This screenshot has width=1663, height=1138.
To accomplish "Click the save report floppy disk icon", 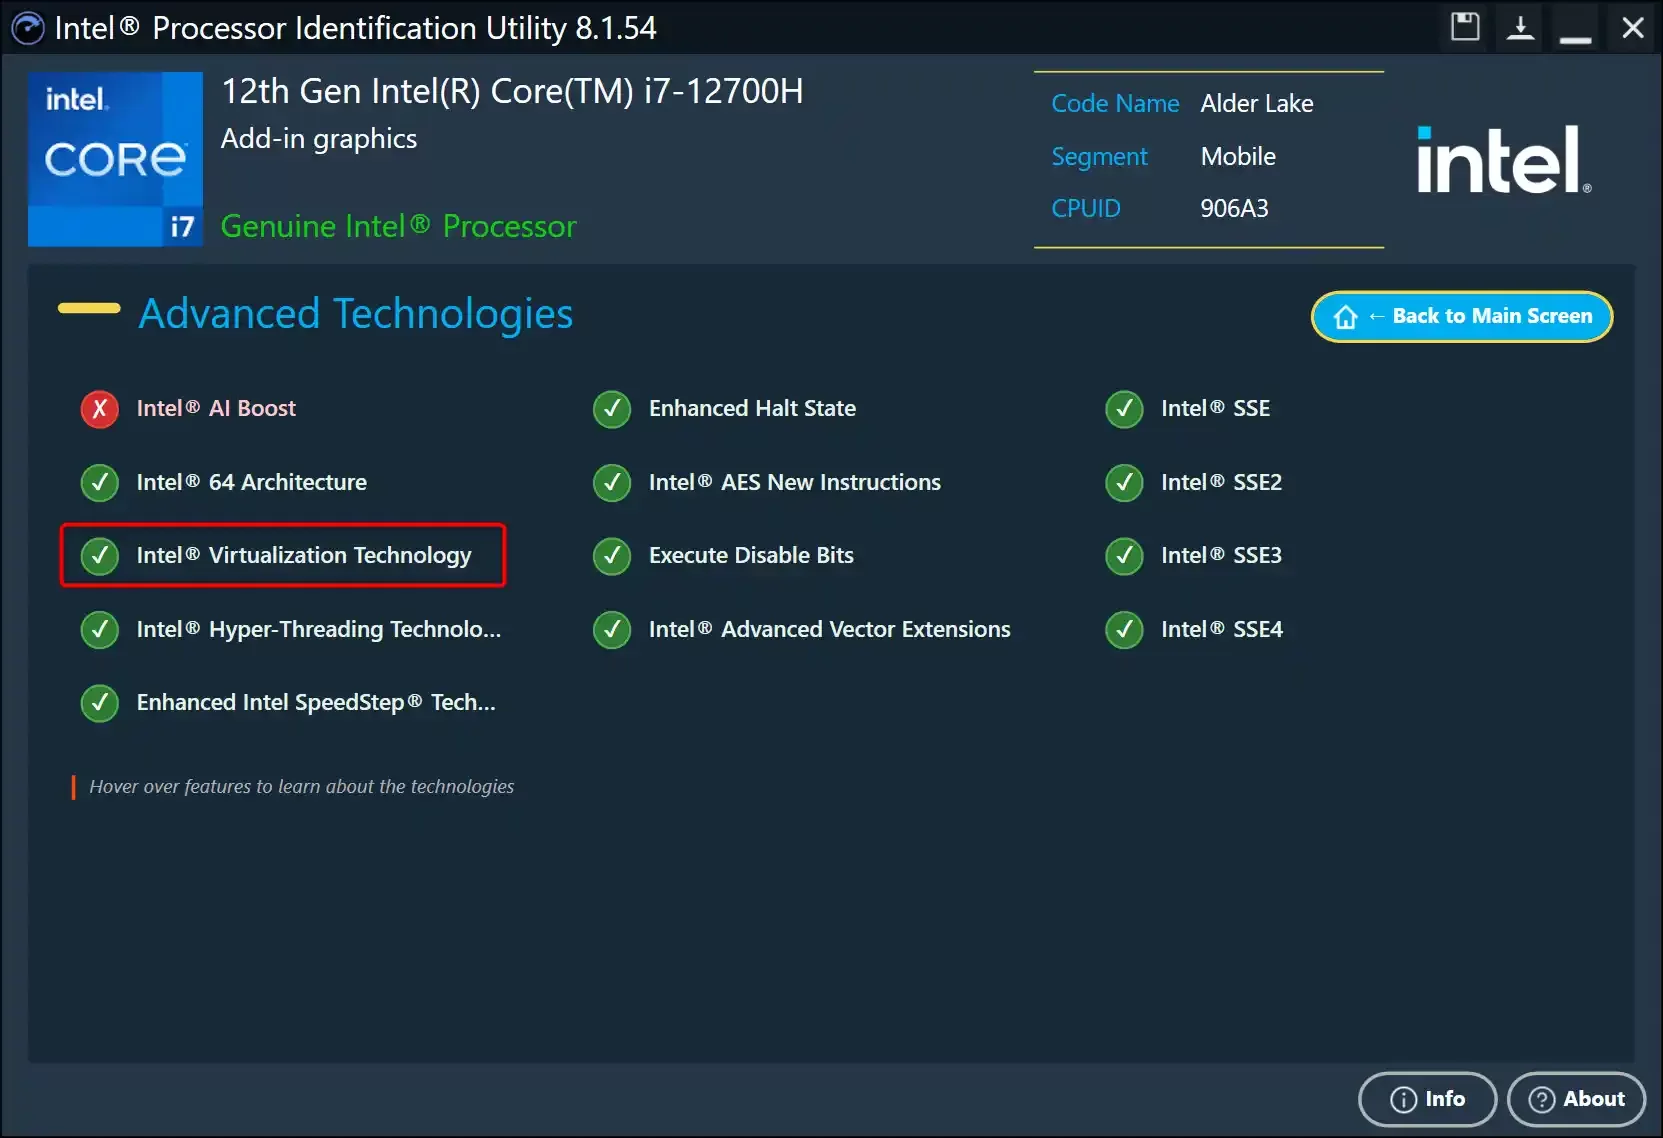I will tap(1465, 27).
